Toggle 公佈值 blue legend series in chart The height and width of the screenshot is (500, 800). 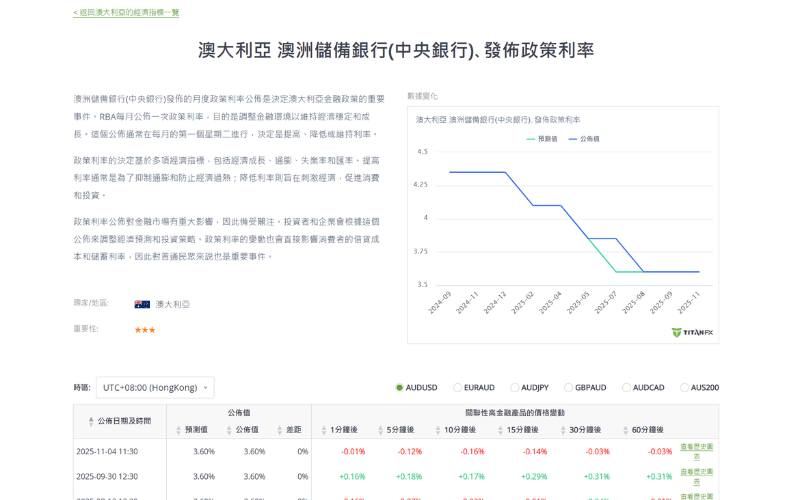click(584, 139)
